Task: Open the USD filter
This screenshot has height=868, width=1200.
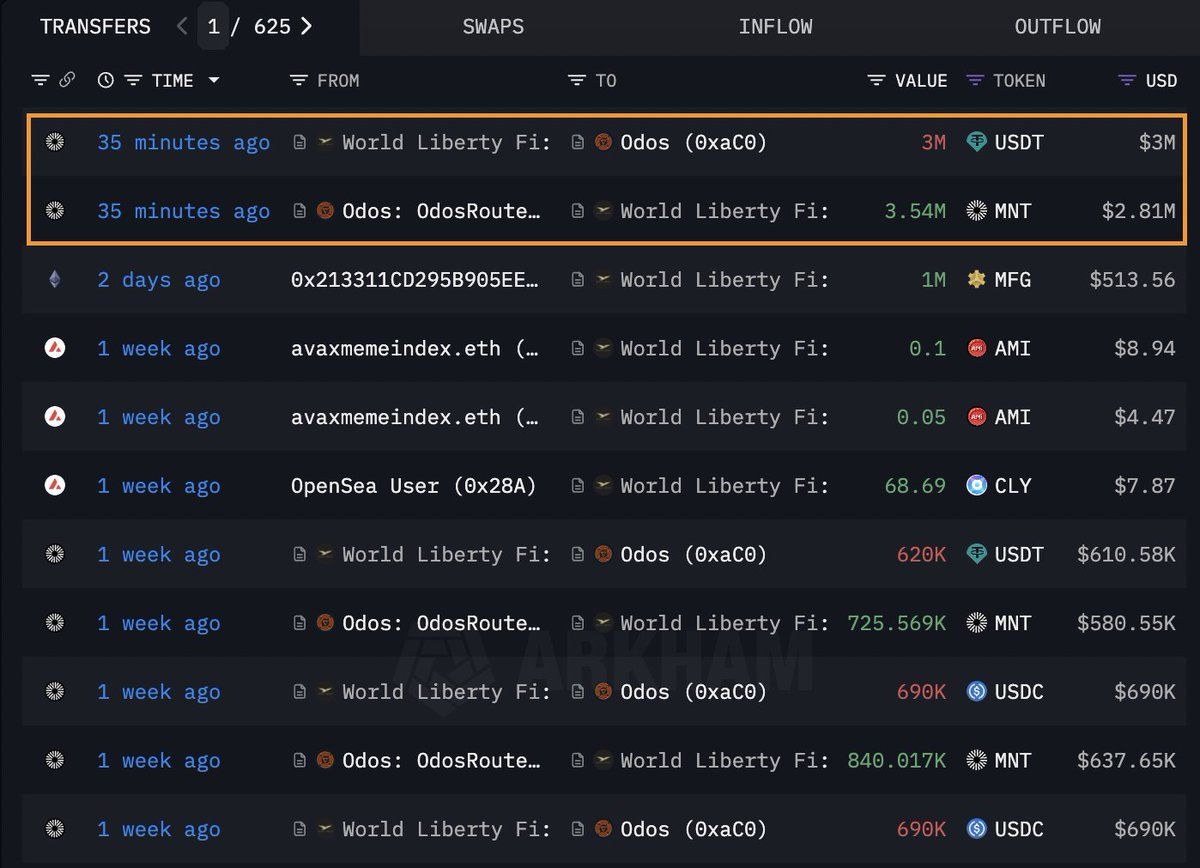Action: [x=1127, y=80]
